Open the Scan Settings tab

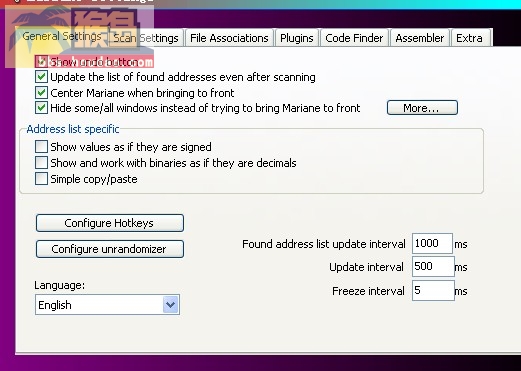tap(146, 38)
